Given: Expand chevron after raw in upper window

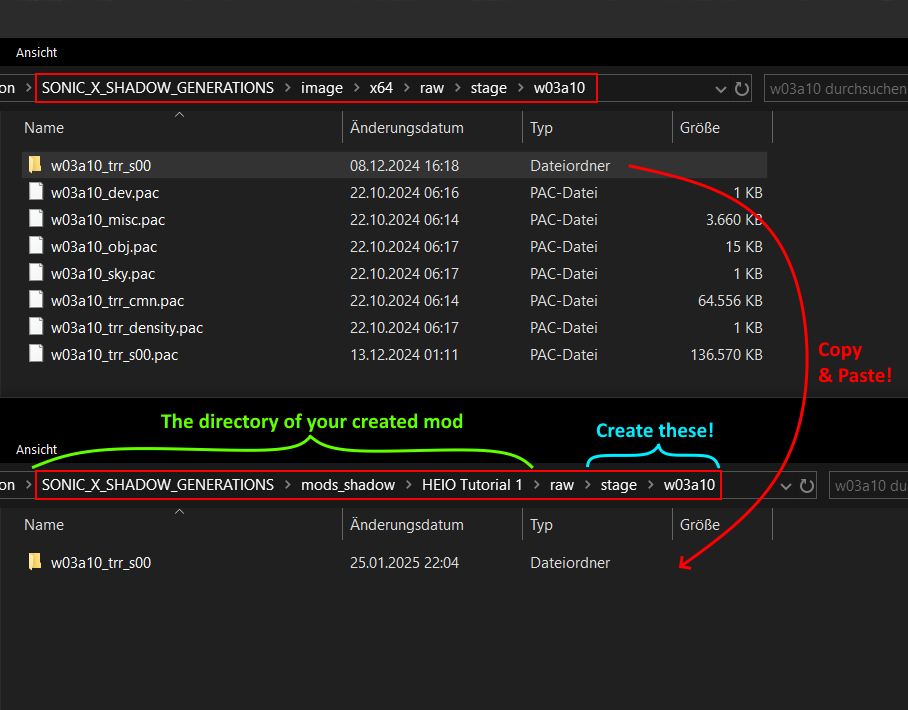Looking at the screenshot, I should [x=457, y=88].
